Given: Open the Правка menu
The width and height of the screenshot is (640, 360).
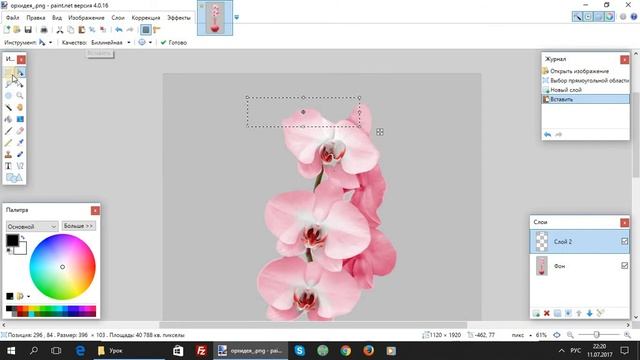Looking at the screenshot, I should tap(36, 18).
